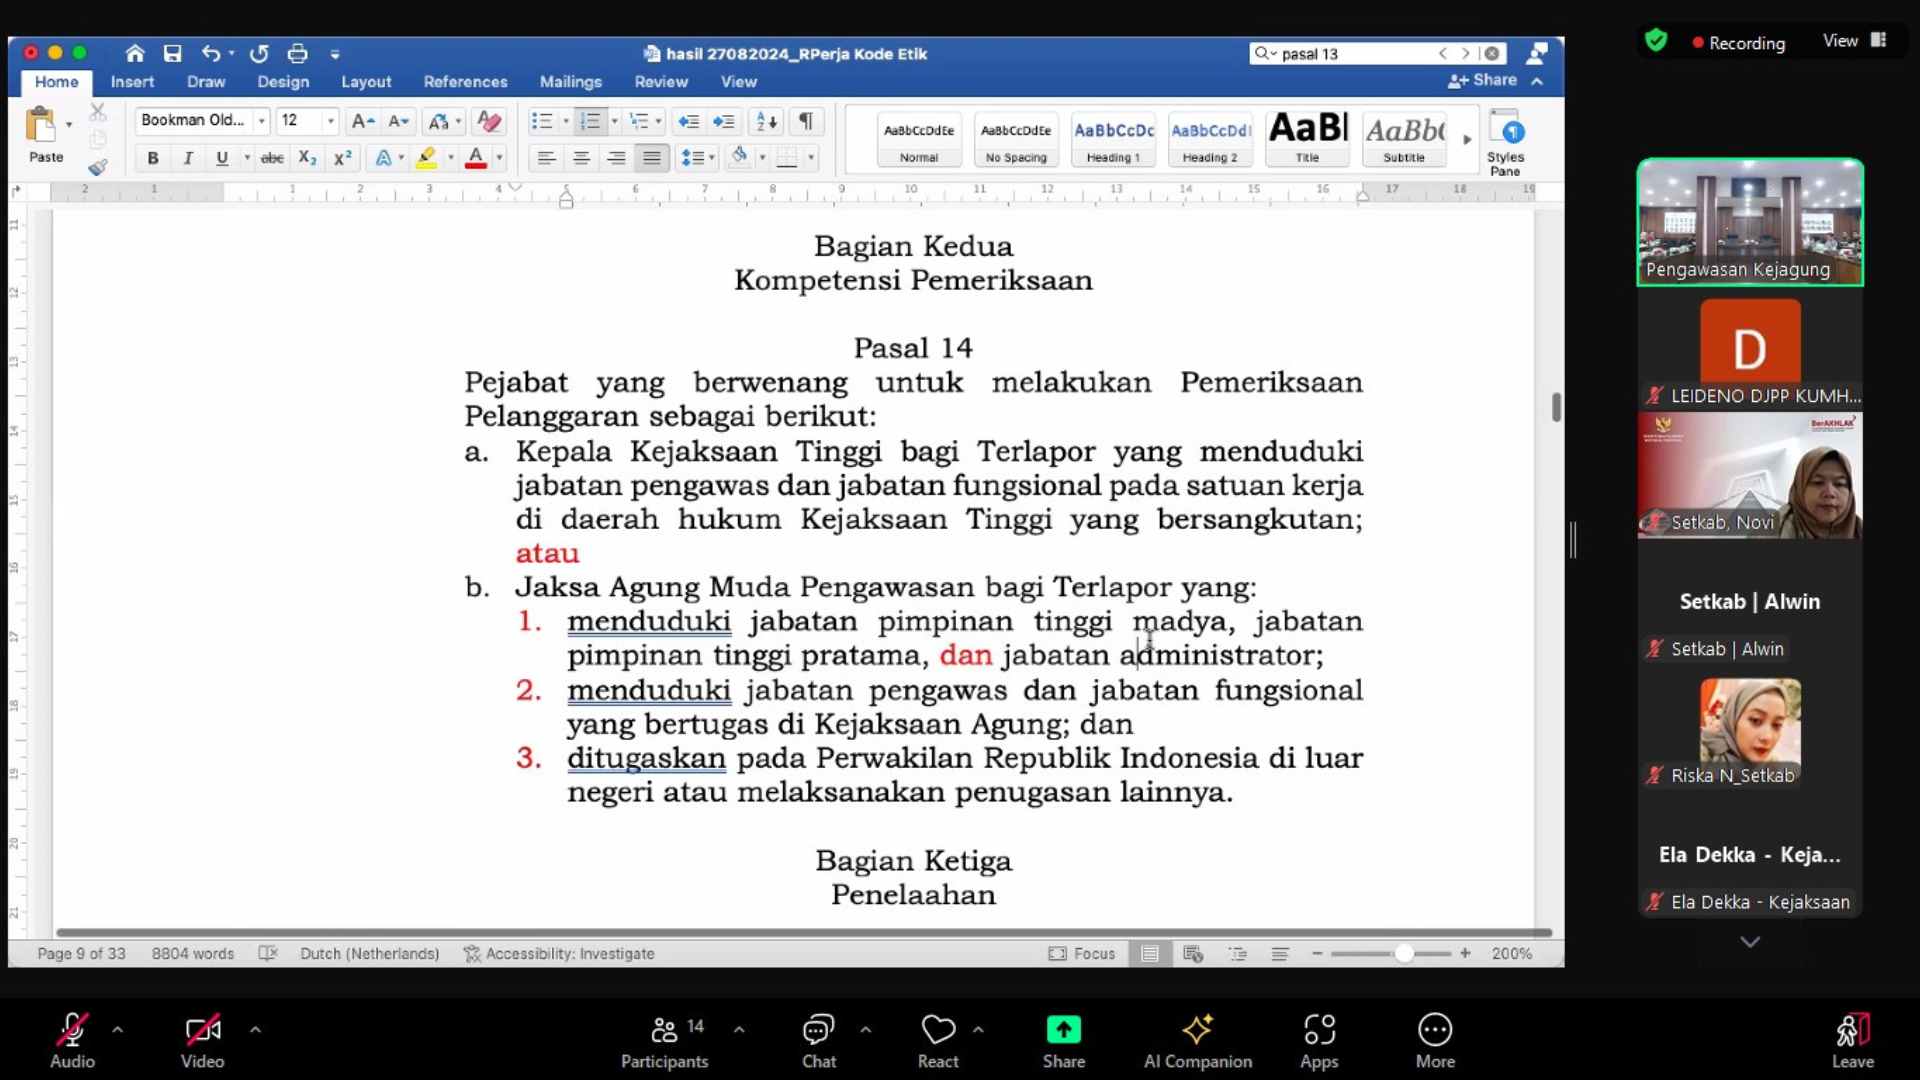1920x1080 pixels.
Task: Increase paragraph indent
Action: [723, 121]
